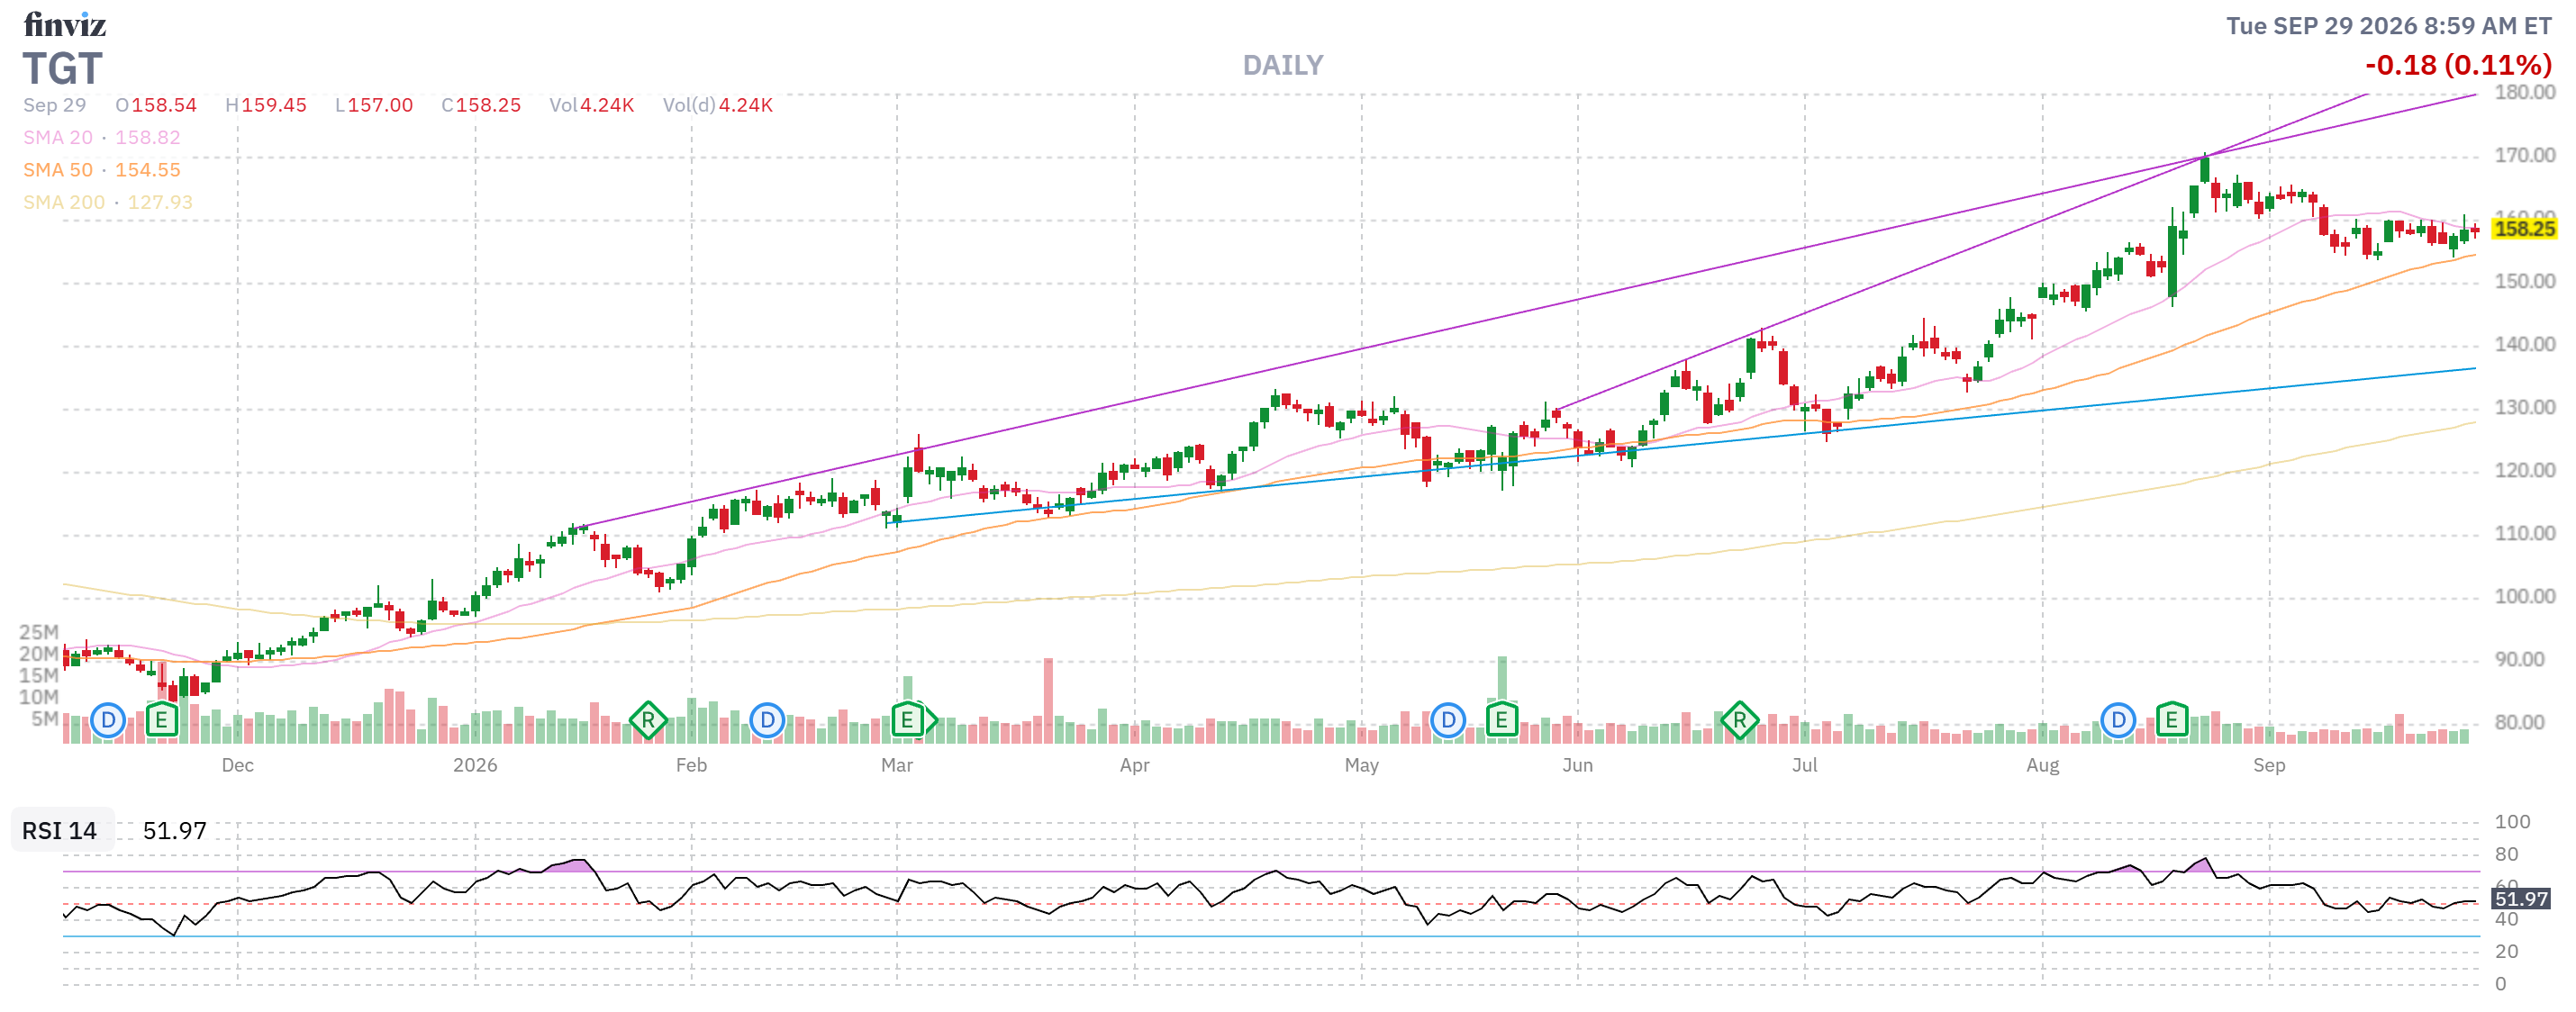Click the -0.18 (0.11%) change value
2576x1012 pixels.
(x=2458, y=65)
